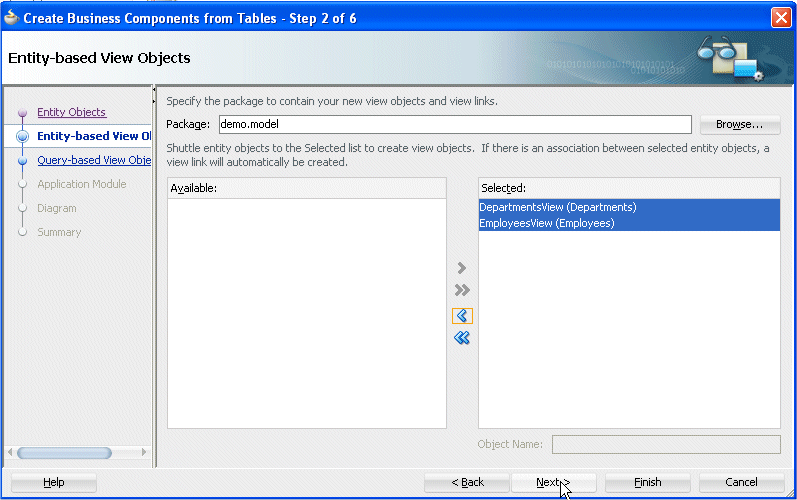
Task: Click the Object Name field
Action: pos(666,444)
